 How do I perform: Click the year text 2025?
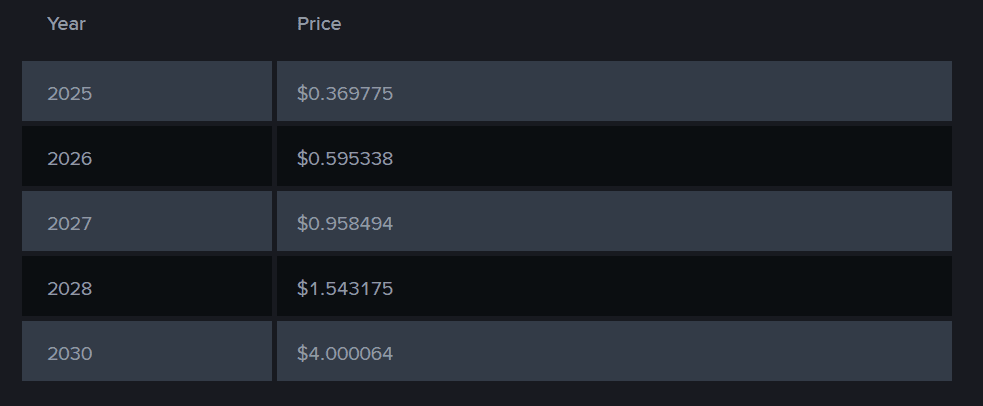70,93
